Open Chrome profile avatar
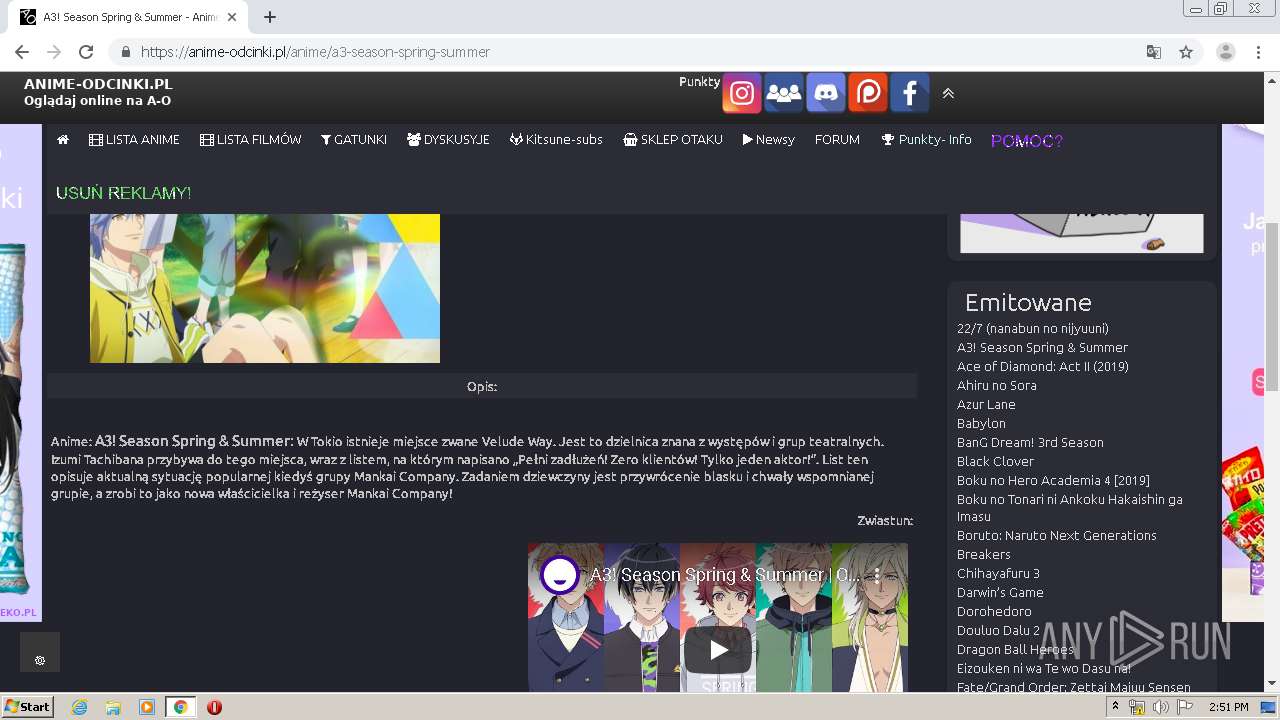The height and width of the screenshot is (720, 1280). coord(1226,52)
